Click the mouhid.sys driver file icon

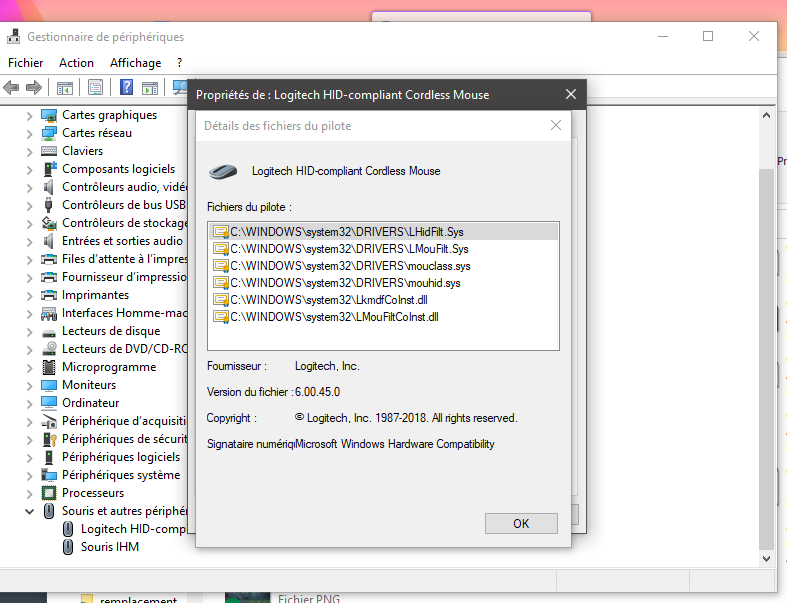220,283
